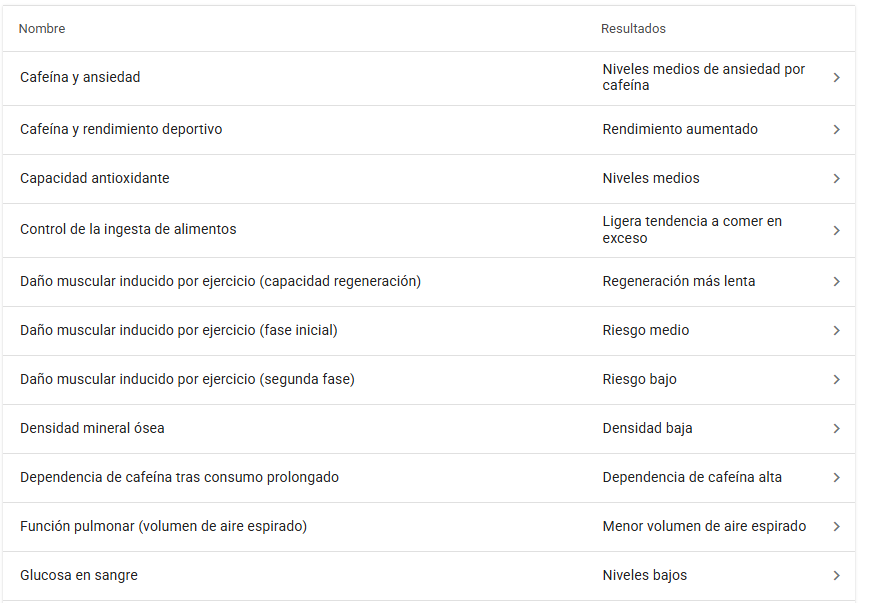Click the Resultados column header
Image resolution: width=869 pixels, height=603 pixels.
[633, 29]
